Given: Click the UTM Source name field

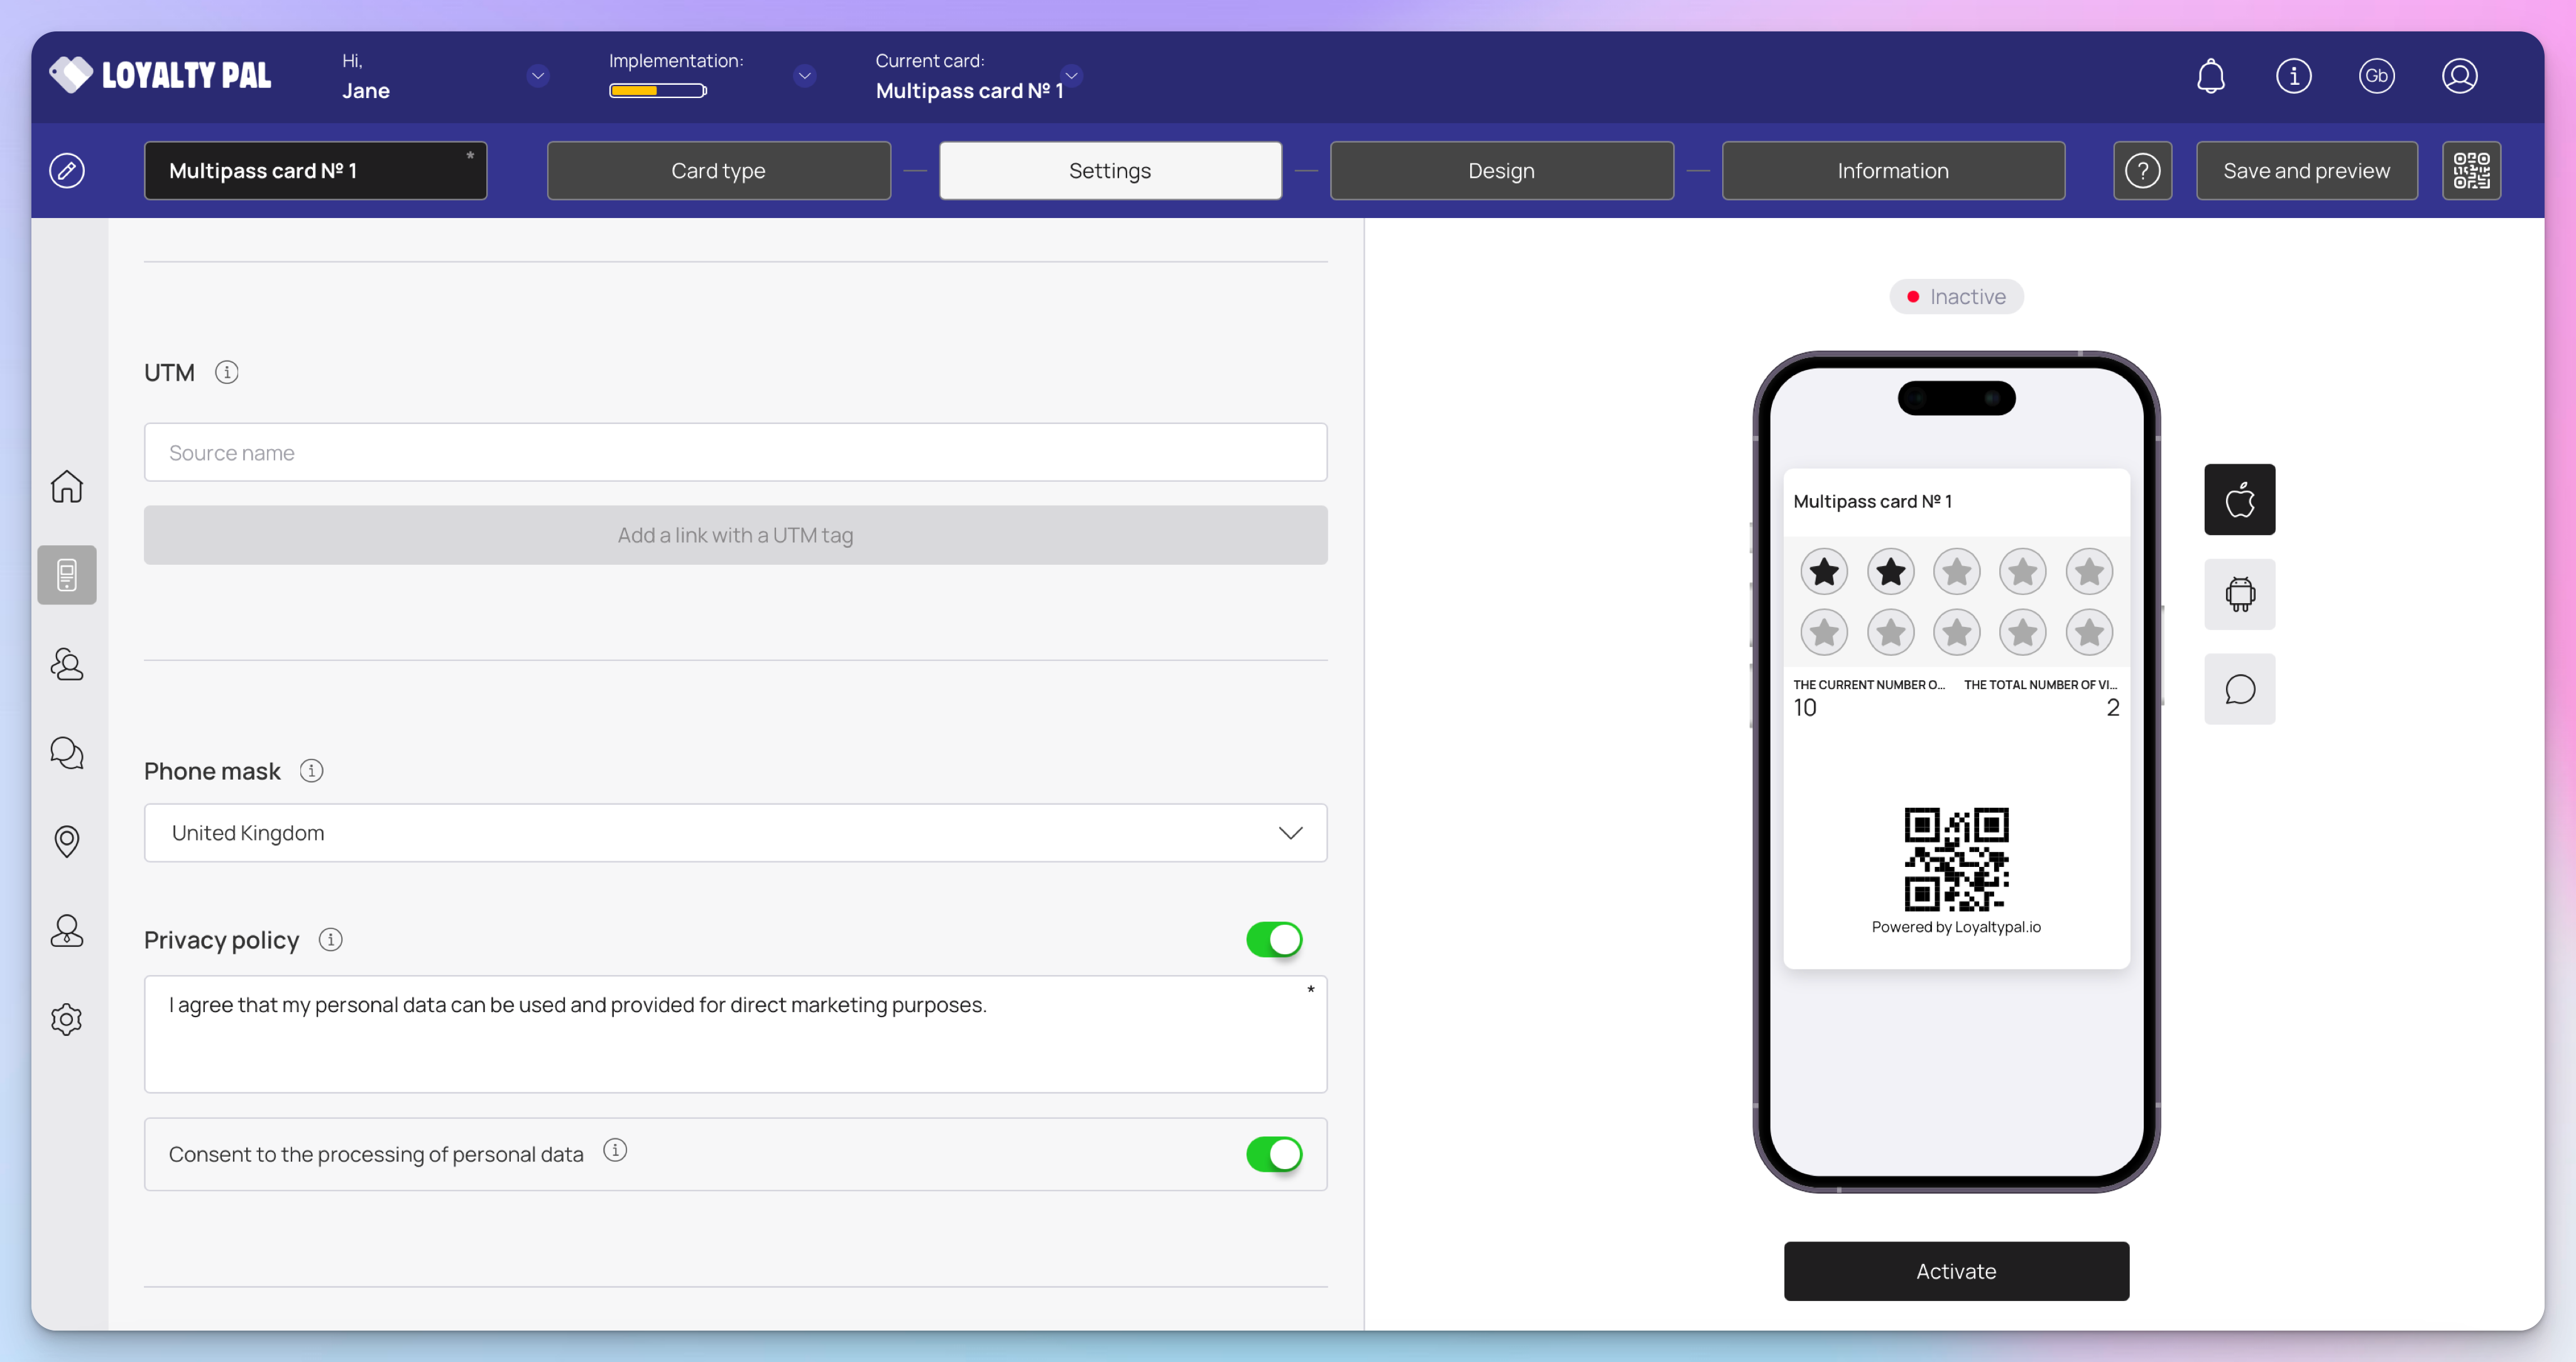Looking at the screenshot, I should coord(735,452).
